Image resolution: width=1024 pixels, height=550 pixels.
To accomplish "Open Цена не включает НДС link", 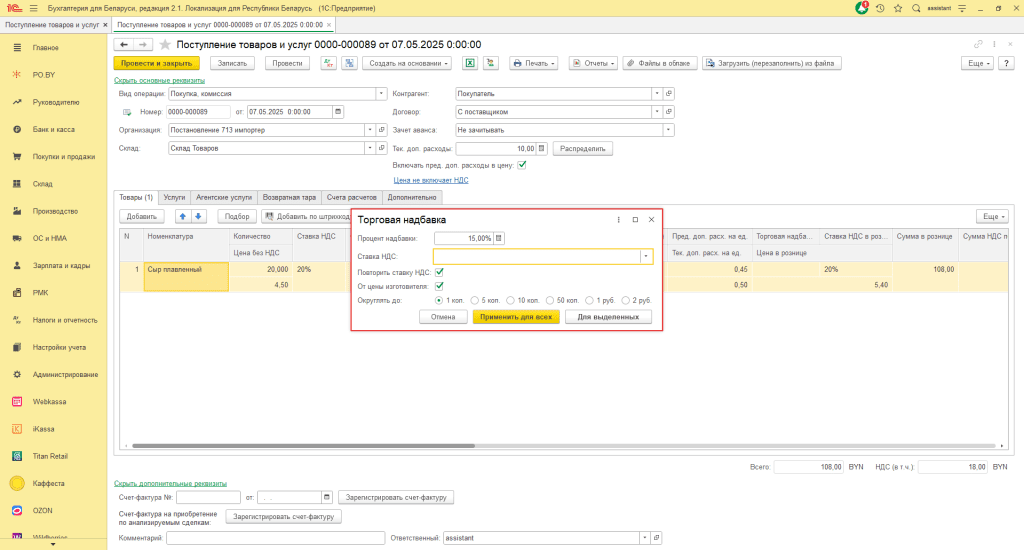I will 431,180.
